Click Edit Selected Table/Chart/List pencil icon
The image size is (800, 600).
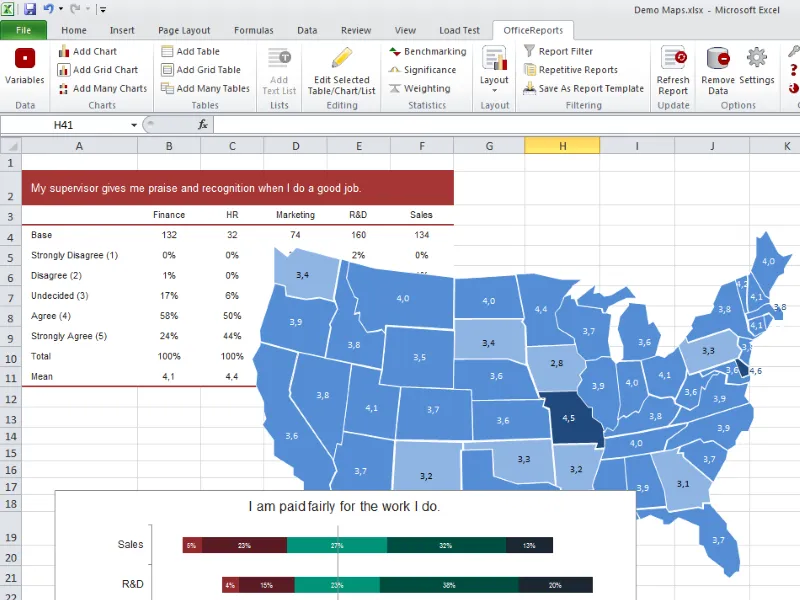342,57
